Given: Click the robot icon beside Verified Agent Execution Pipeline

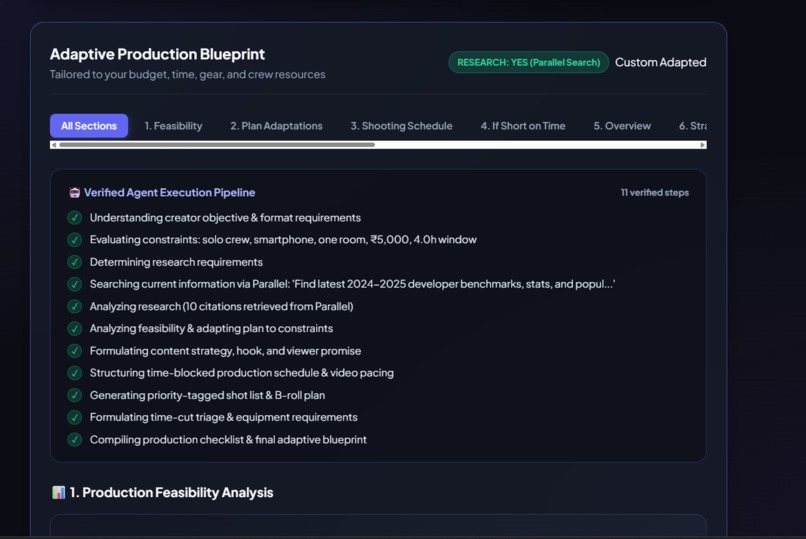Looking at the screenshot, I should coord(75,193).
